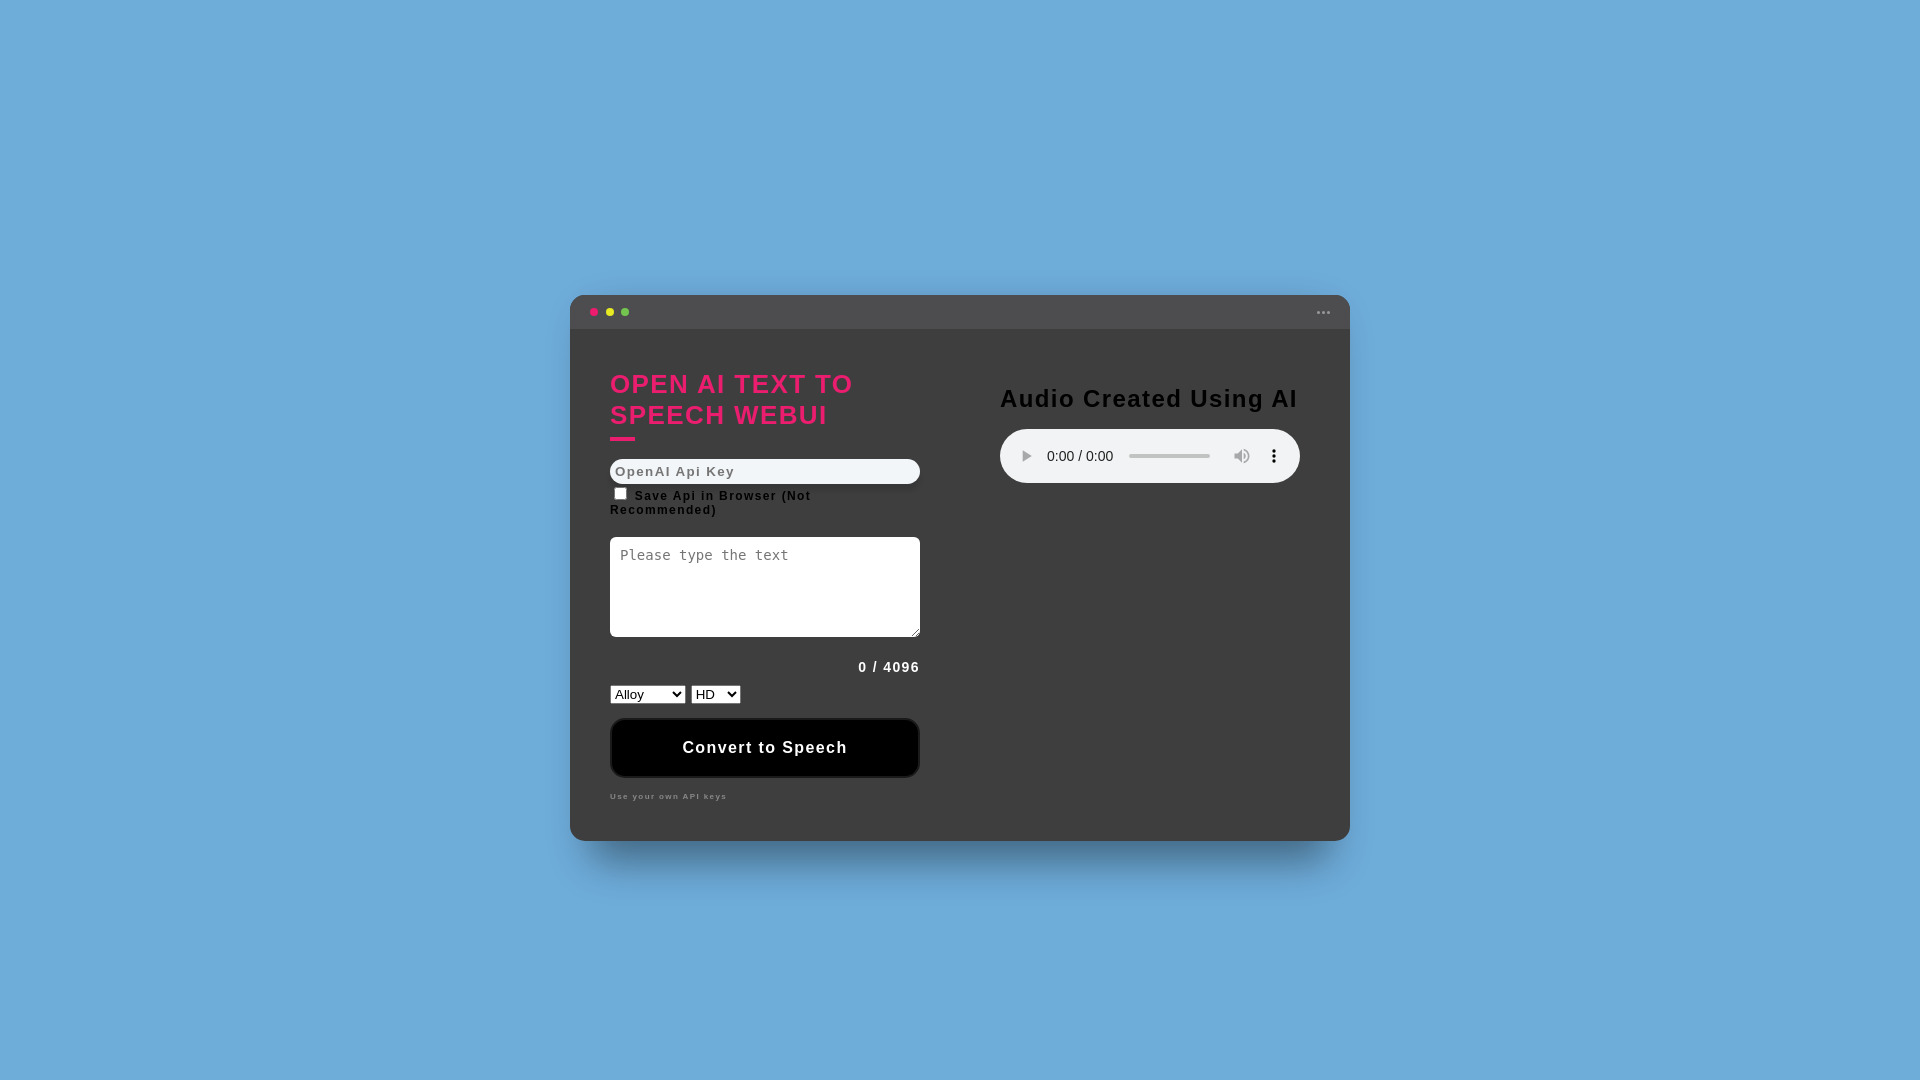Click the red traffic light button

click(593, 310)
